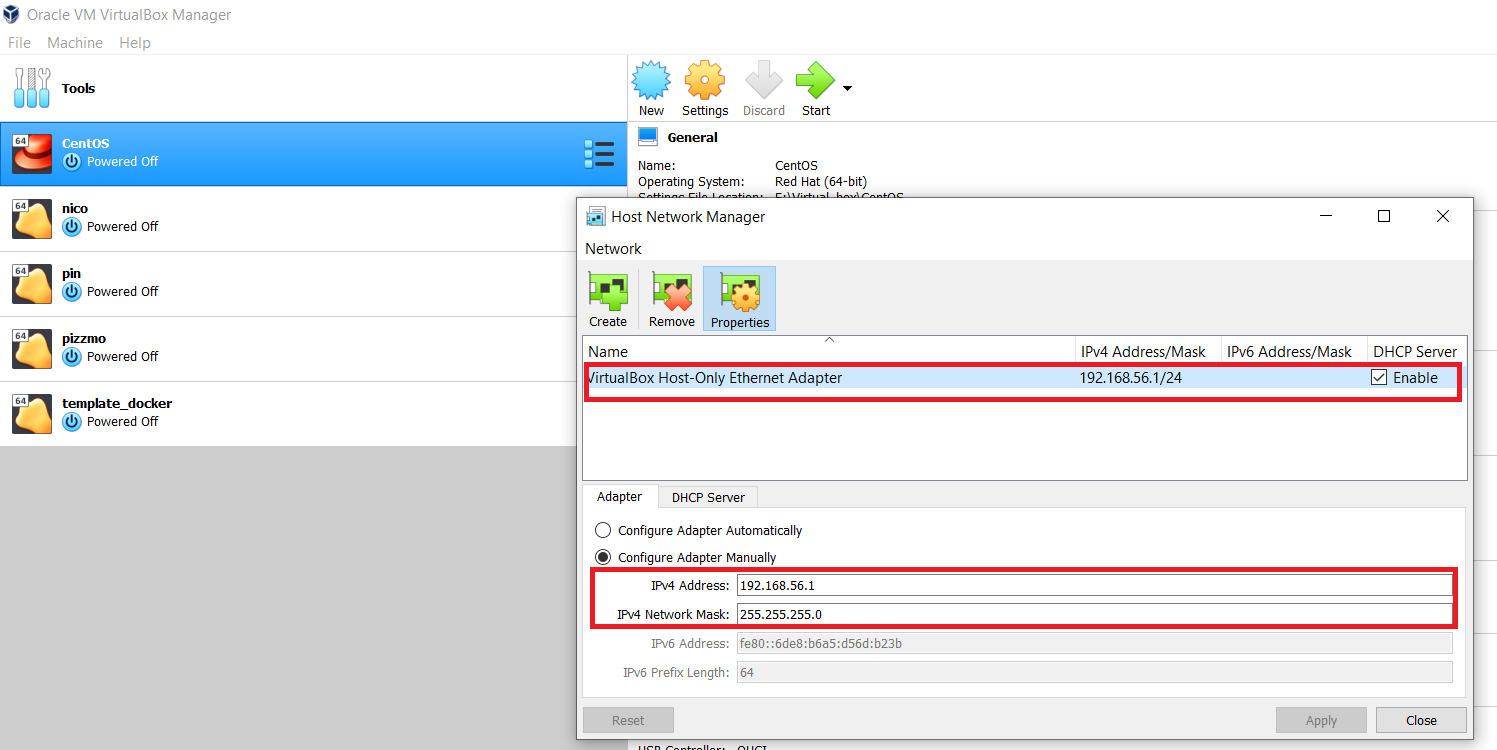Select the nico machine name
The height and width of the screenshot is (750, 1497).
click(x=75, y=208)
